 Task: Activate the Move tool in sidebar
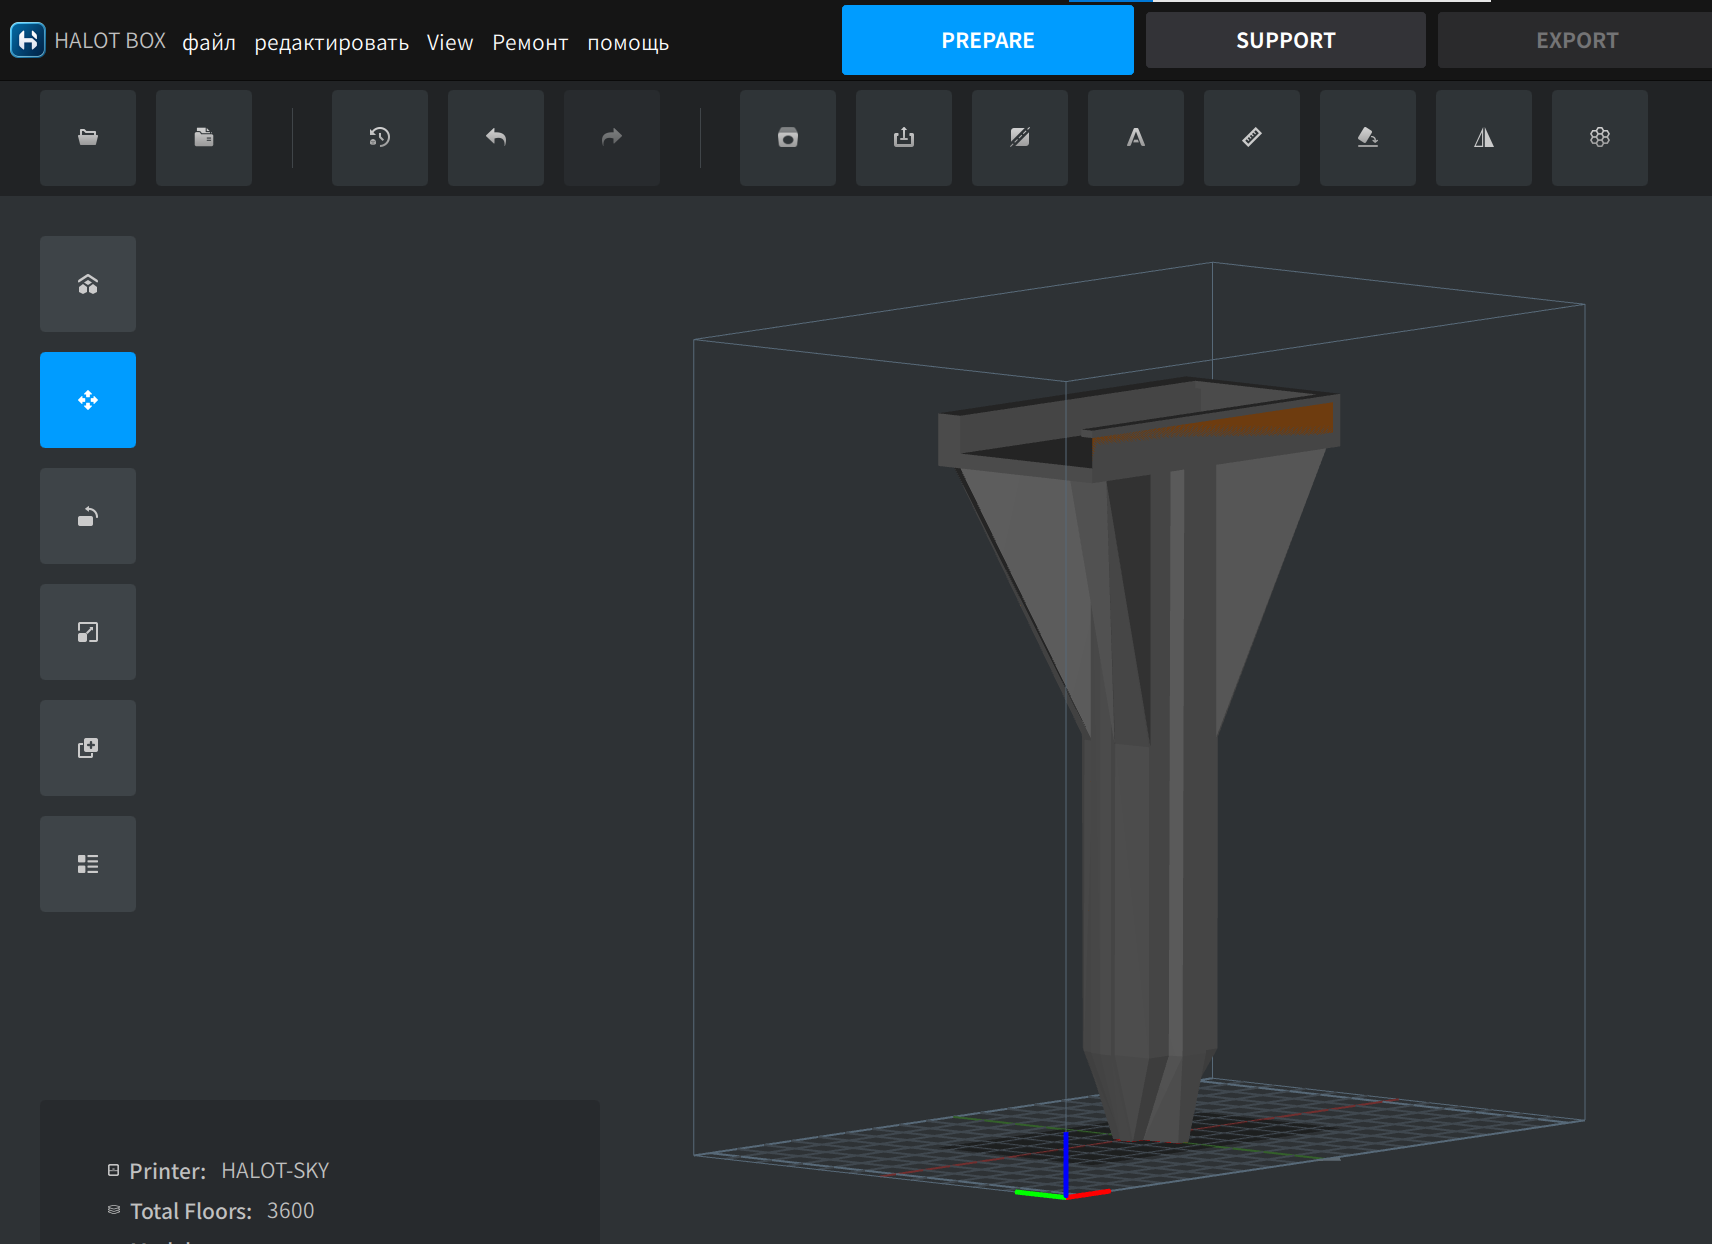coord(88,400)
